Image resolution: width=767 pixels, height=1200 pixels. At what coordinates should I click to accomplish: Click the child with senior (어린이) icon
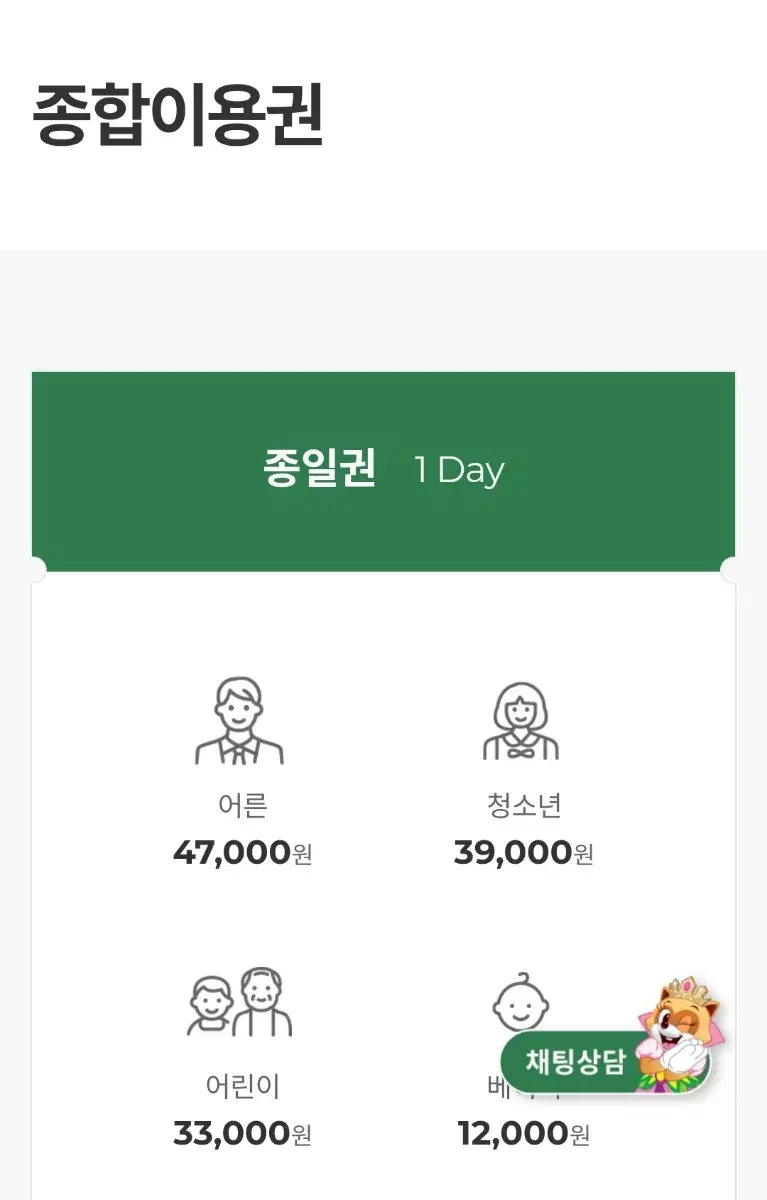click(x=240, y=1002)
